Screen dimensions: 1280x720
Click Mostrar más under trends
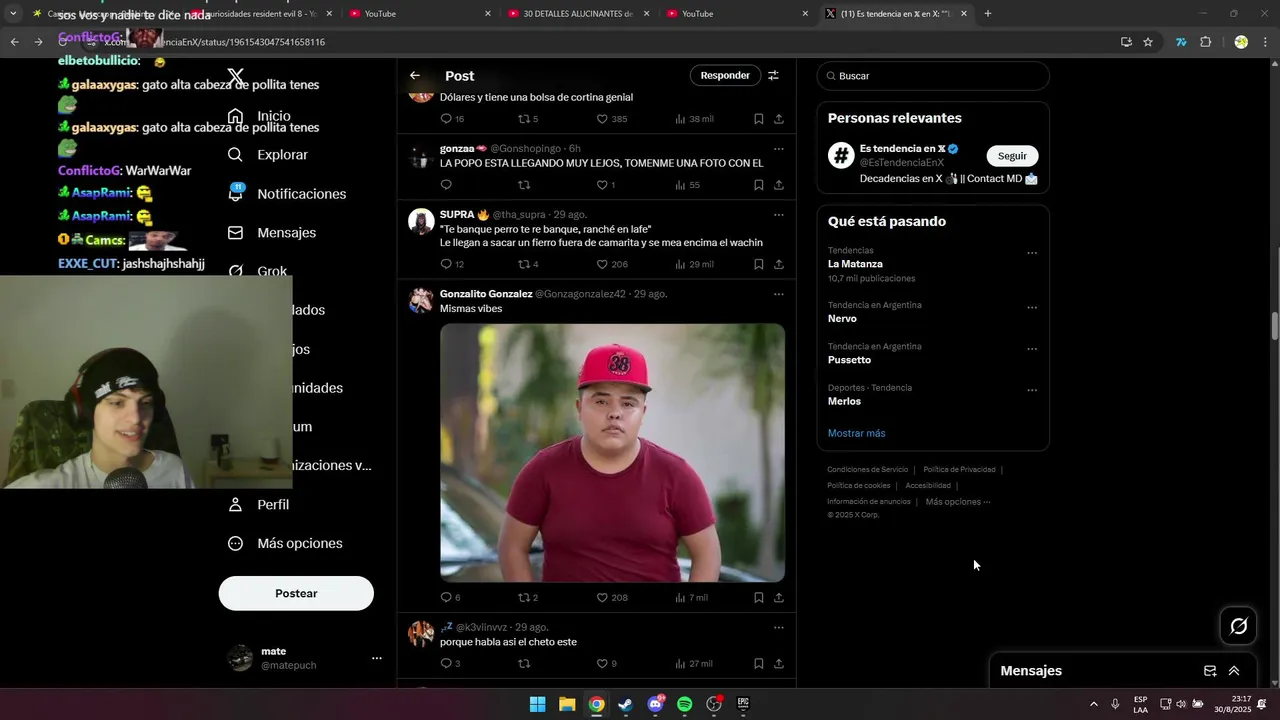[x=856, y=434]
